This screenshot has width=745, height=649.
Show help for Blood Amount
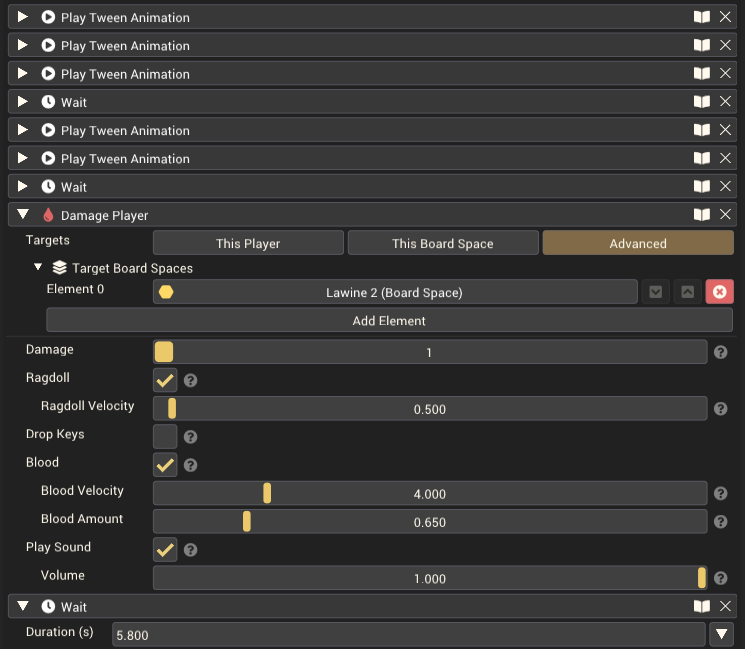click(720, 522)
